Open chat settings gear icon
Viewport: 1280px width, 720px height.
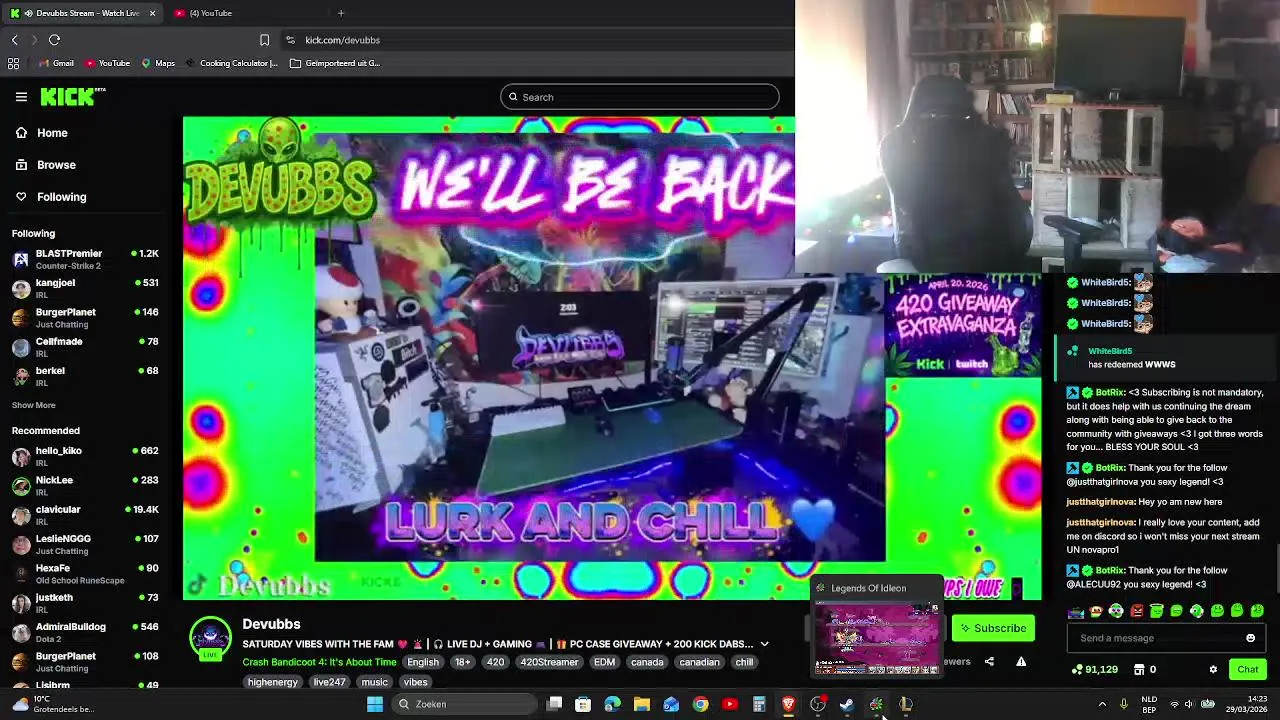click(x=1213, y=669)
